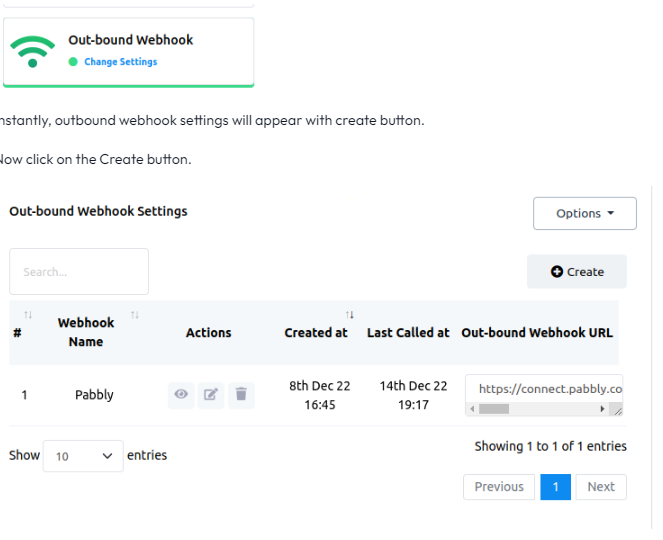The image size is (663, 540).
Task: Sort by the # column arrows
Action: (28, 315)
